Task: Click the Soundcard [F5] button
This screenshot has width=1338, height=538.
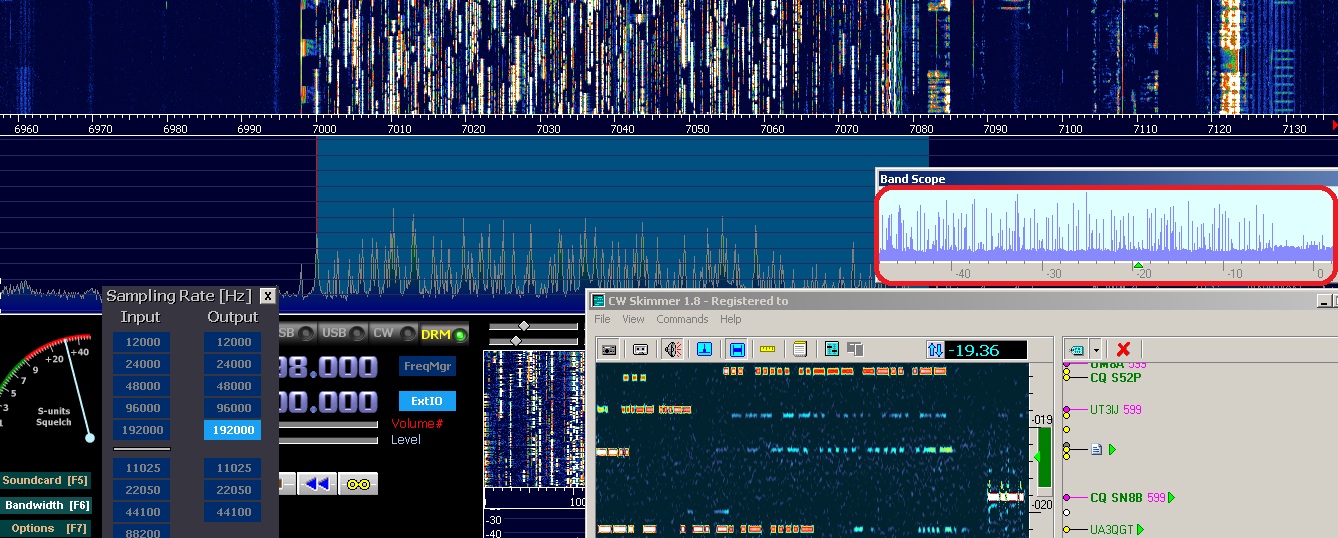Action: 45,480
